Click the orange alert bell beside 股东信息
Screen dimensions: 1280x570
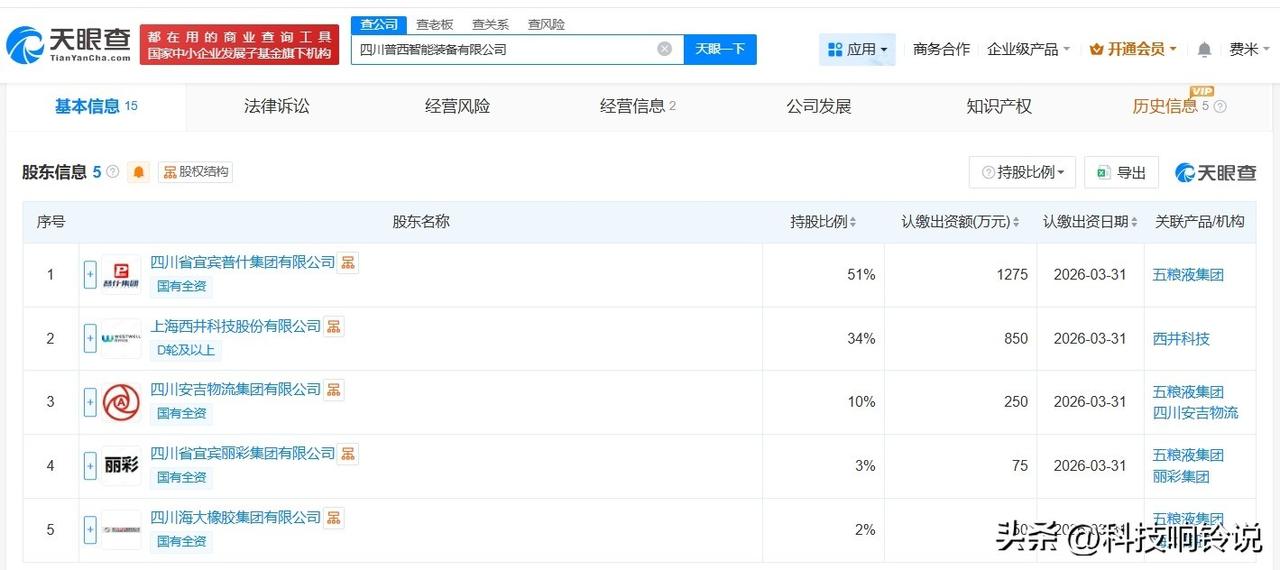[139, 172]
